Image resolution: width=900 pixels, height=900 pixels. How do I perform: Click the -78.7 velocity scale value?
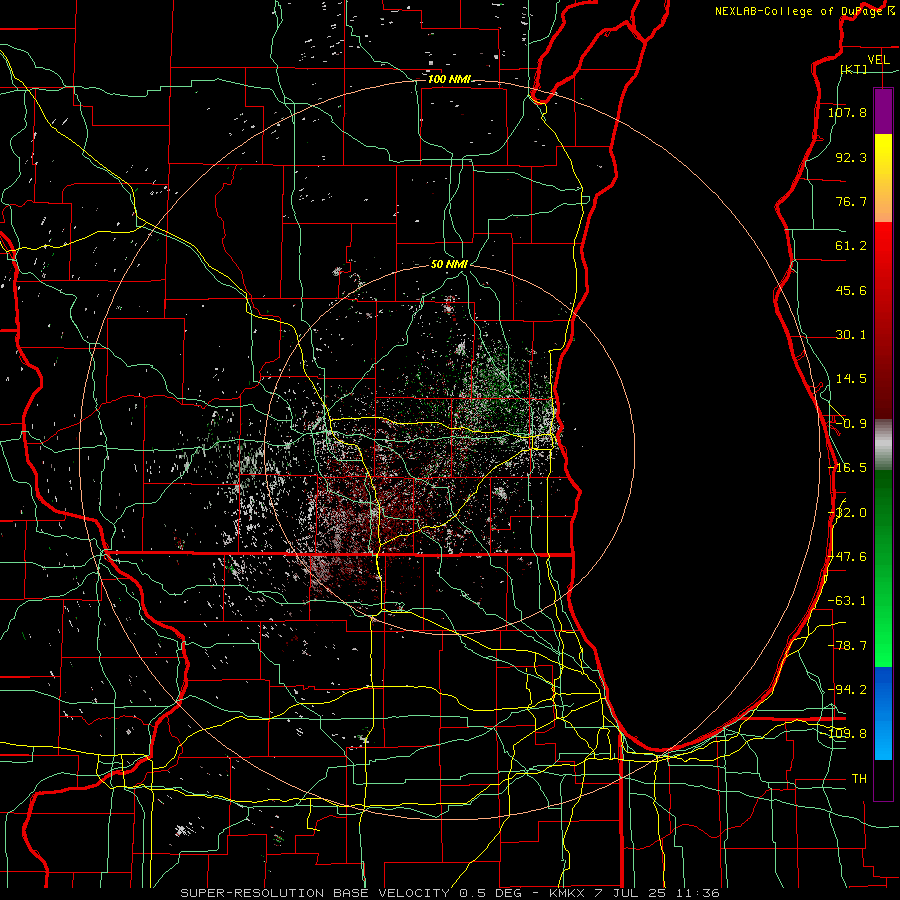[847, 646]
